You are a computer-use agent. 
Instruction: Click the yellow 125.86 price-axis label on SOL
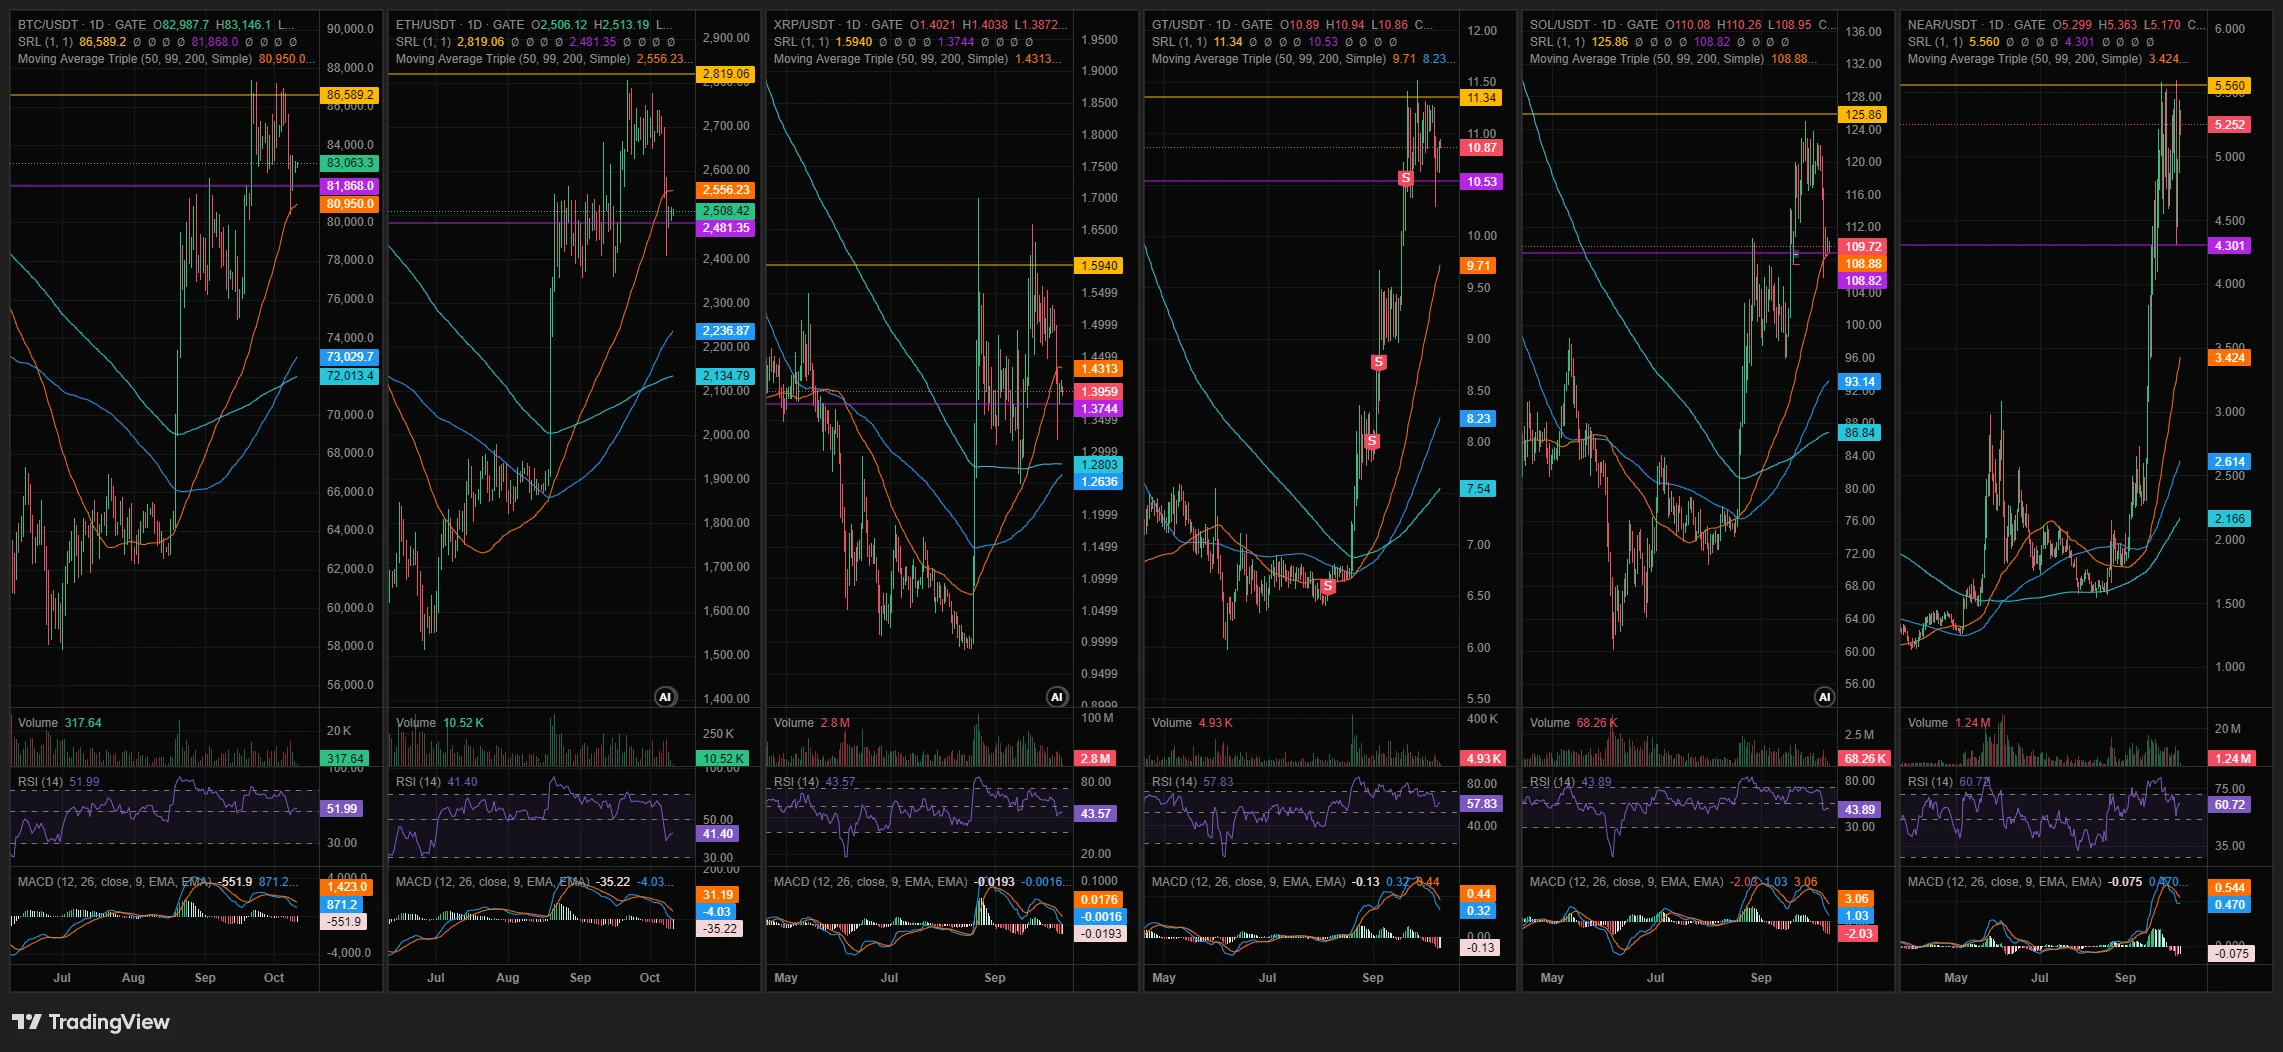tap(1863, 115)
